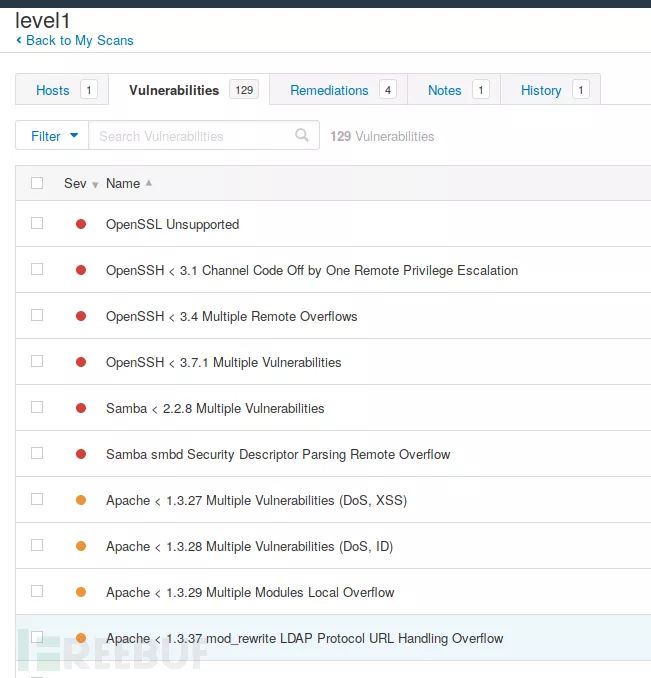Viewport: 651px width, 678px height.
Task: Open the OpenSSL Unsupported vulnerability
Action: (172, 224)
